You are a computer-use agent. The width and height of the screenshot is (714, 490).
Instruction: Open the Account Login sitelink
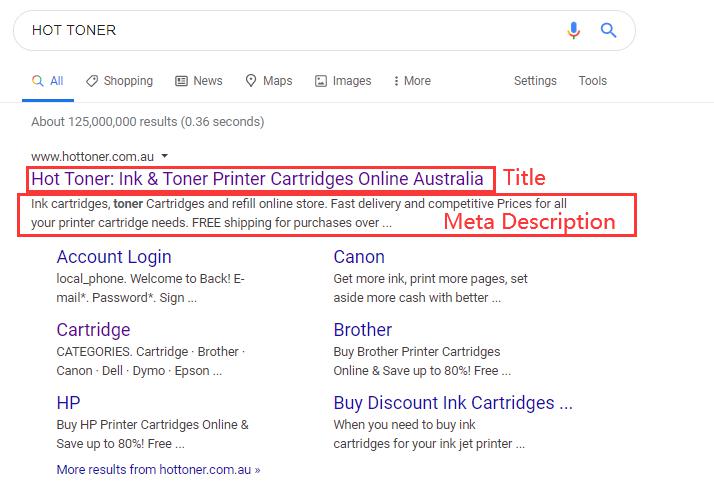point(114,257)
